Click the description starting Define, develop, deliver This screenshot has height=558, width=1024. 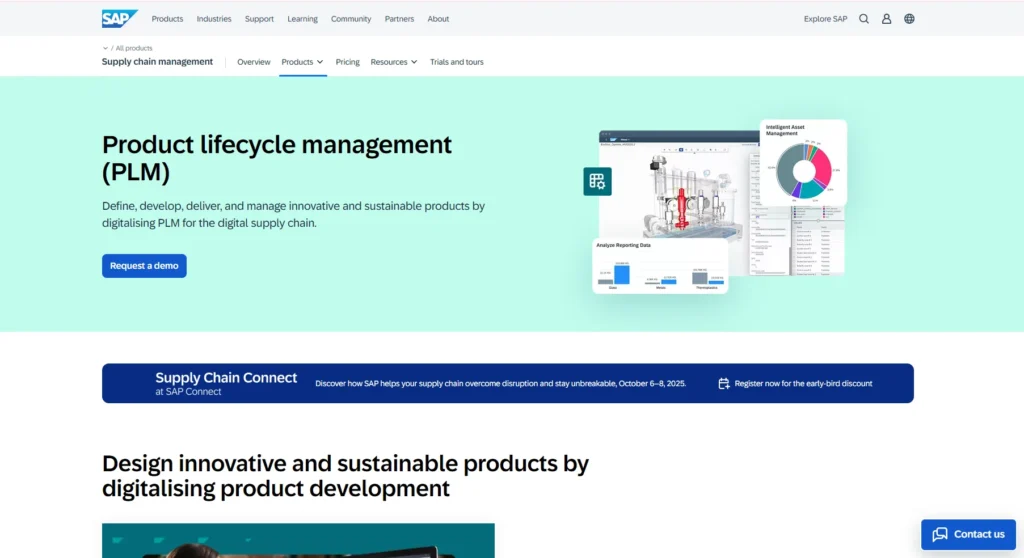click(x=293, y=214)
